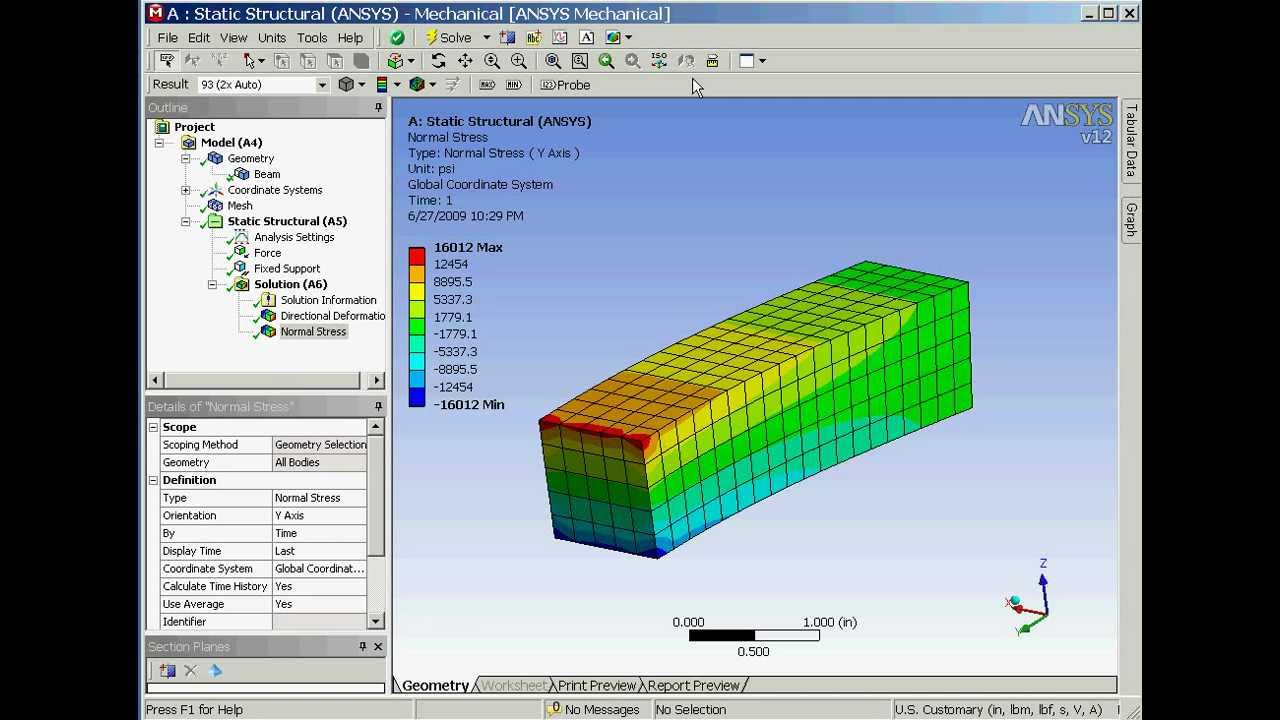Toggle the Label tool icon
Viewport: 1280px width, 720px height.
(x=167, y=61)
